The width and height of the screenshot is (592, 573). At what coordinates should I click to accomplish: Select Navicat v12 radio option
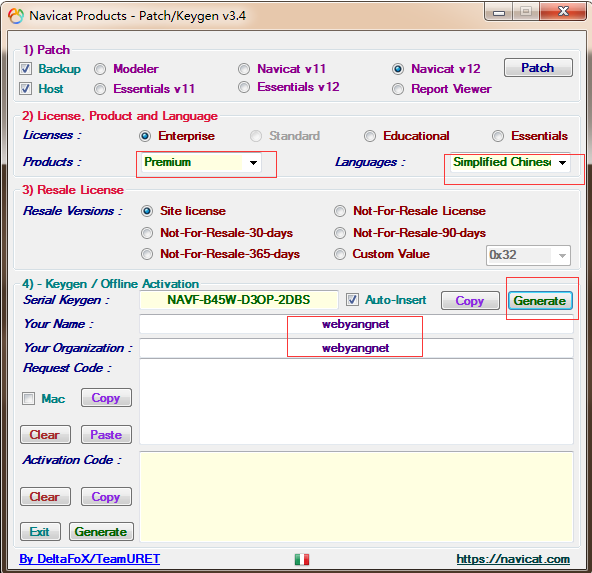[x=398, y=69]
